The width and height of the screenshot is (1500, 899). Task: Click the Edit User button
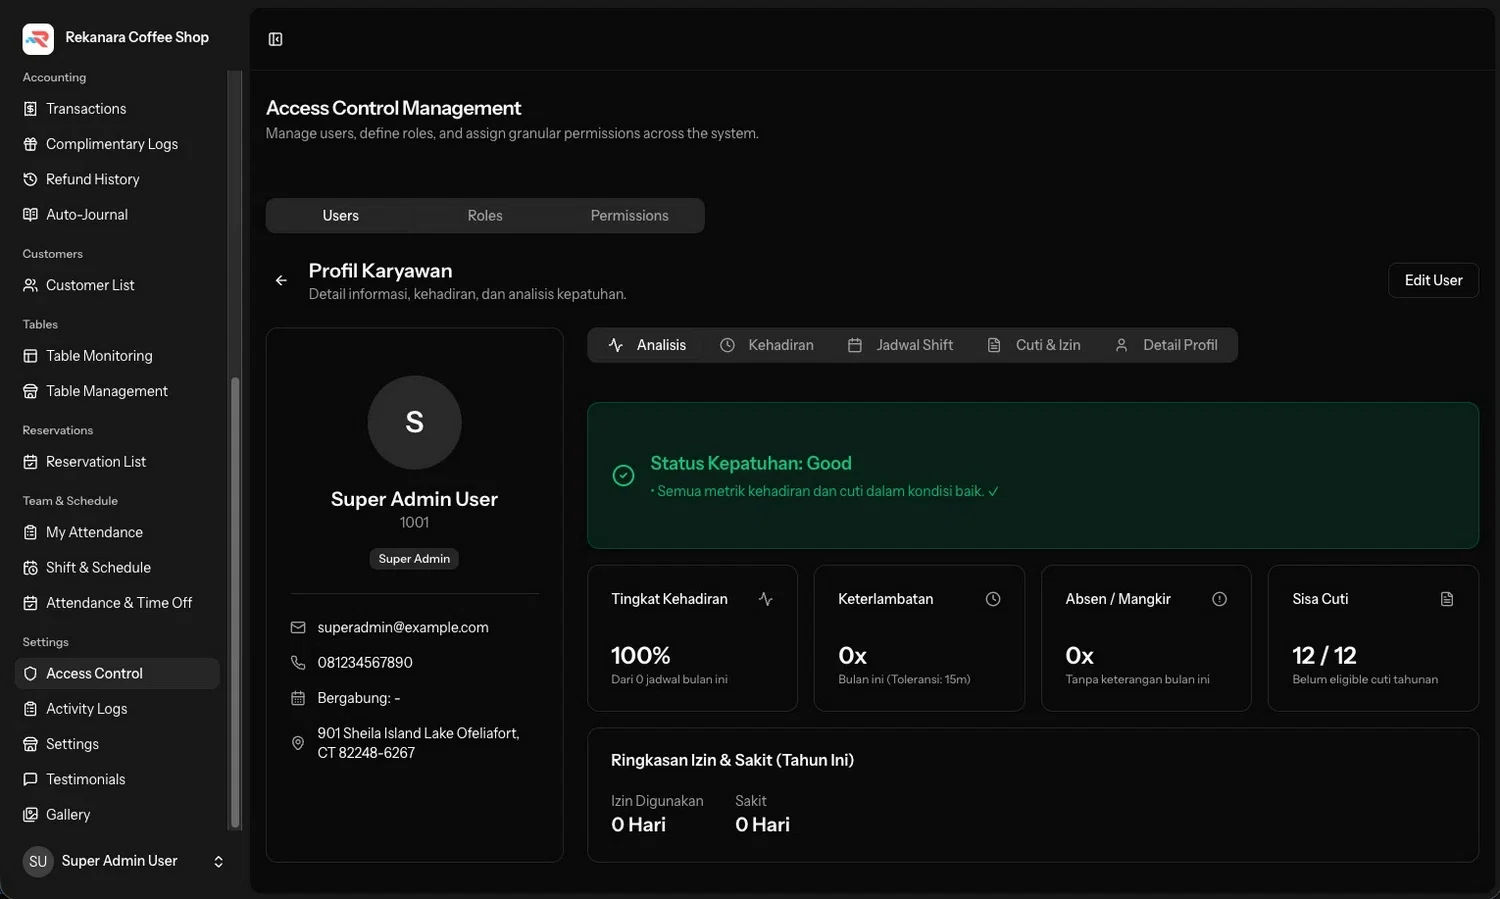pos(1433,281)
